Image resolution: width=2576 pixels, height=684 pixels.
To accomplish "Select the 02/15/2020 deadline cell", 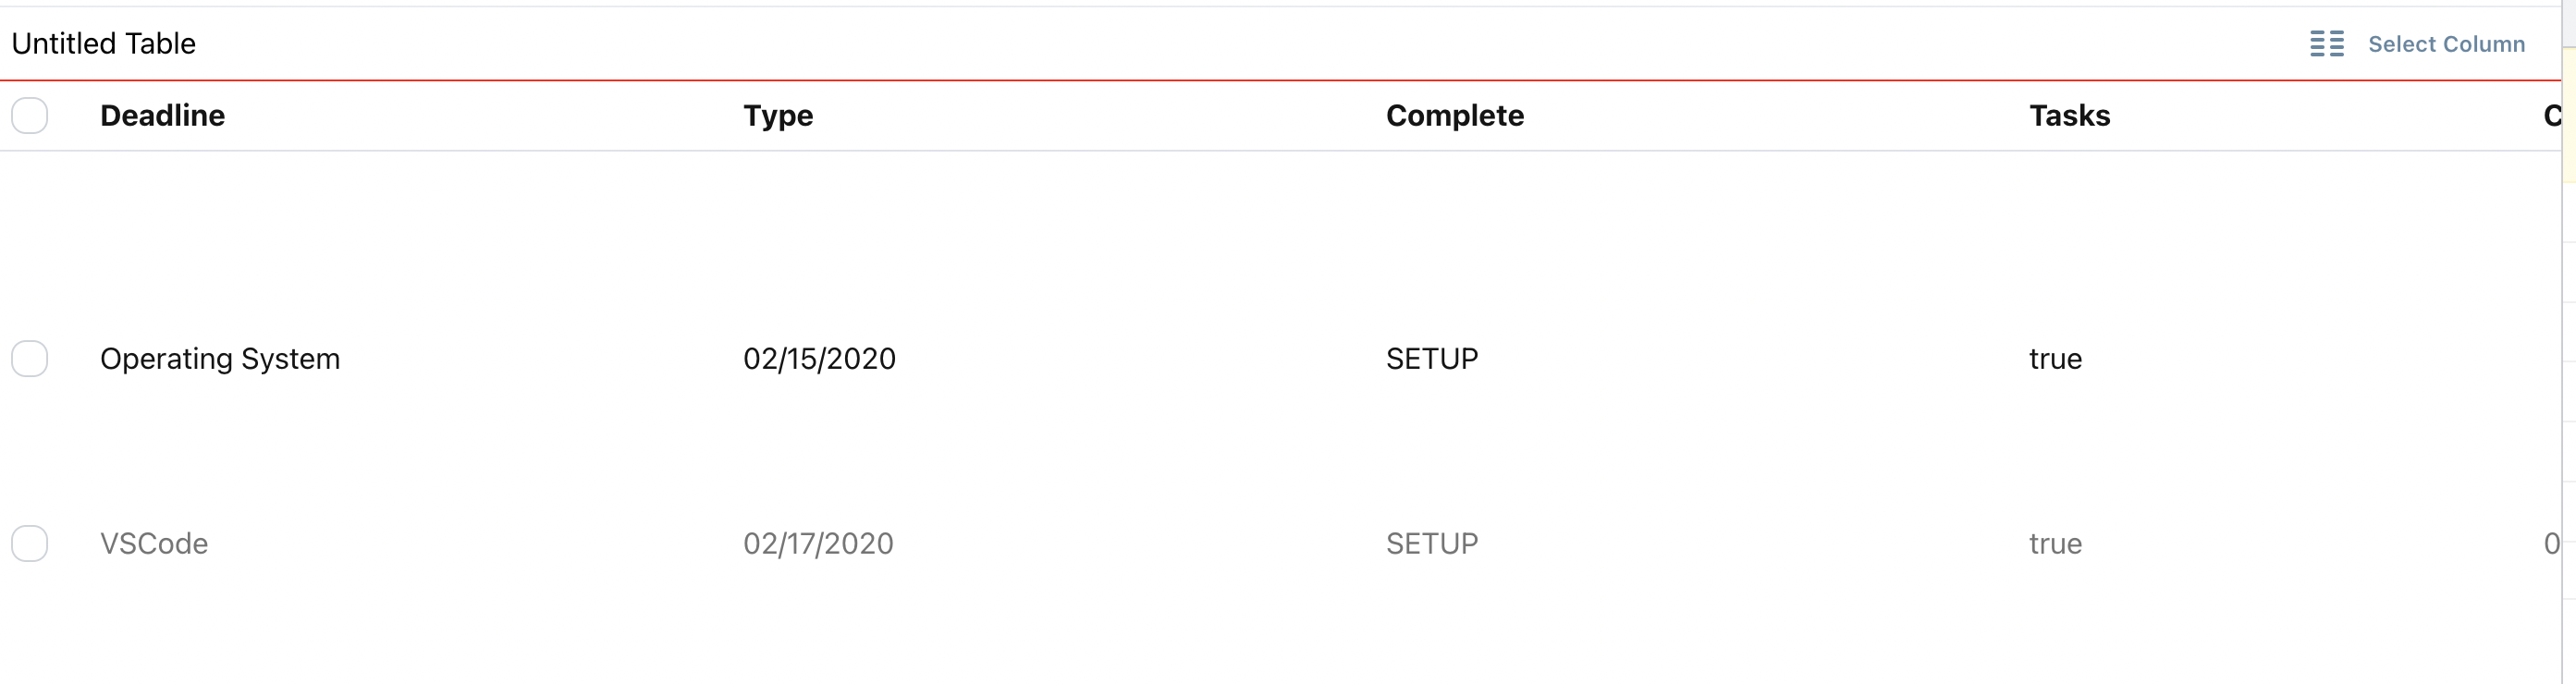I will point(820,358).
